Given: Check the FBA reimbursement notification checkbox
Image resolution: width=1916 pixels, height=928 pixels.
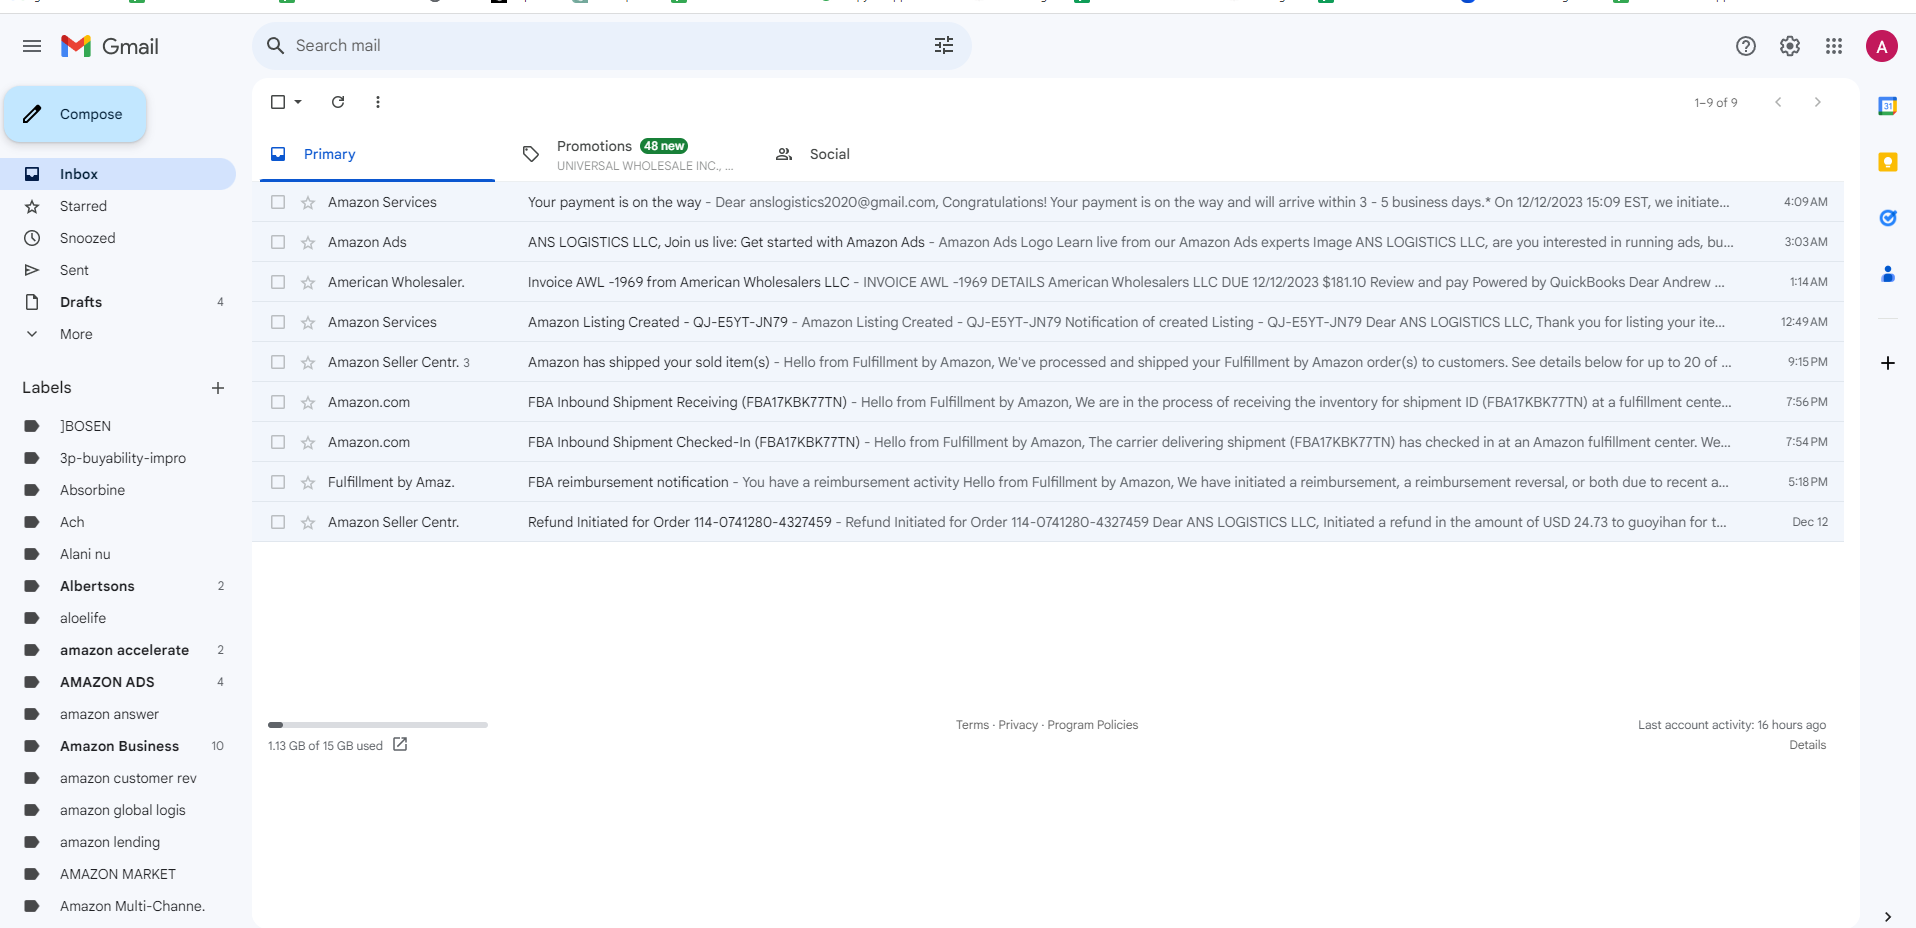Looking at the screenshot, I should (x=278, y=482).
